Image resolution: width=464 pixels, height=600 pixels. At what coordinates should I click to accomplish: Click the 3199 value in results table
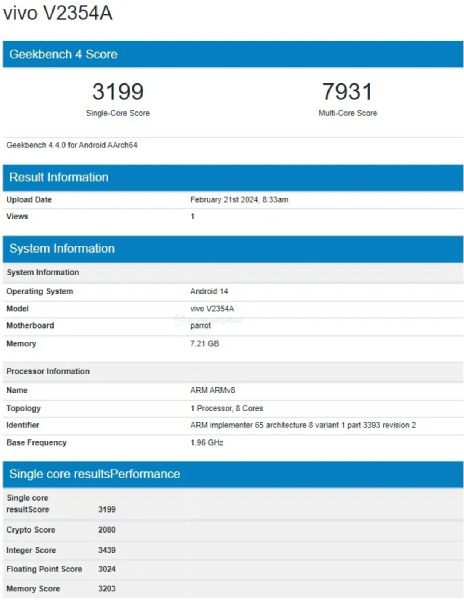[107, 509]
